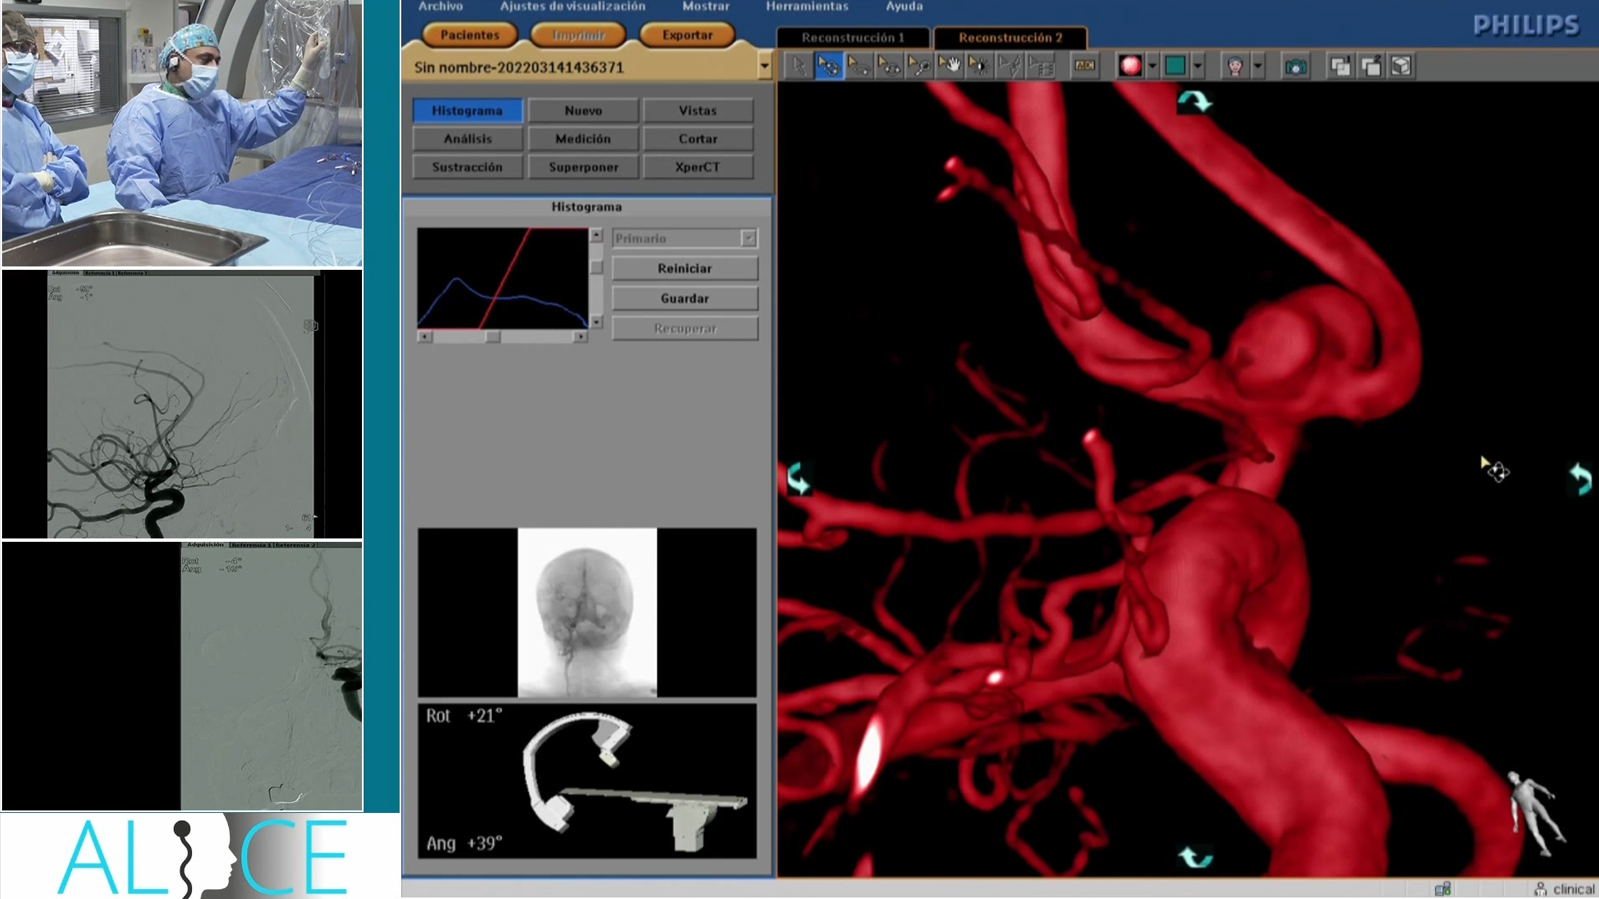
Task: Select the plain arrow pointer tool
Action: pos(798,66)
